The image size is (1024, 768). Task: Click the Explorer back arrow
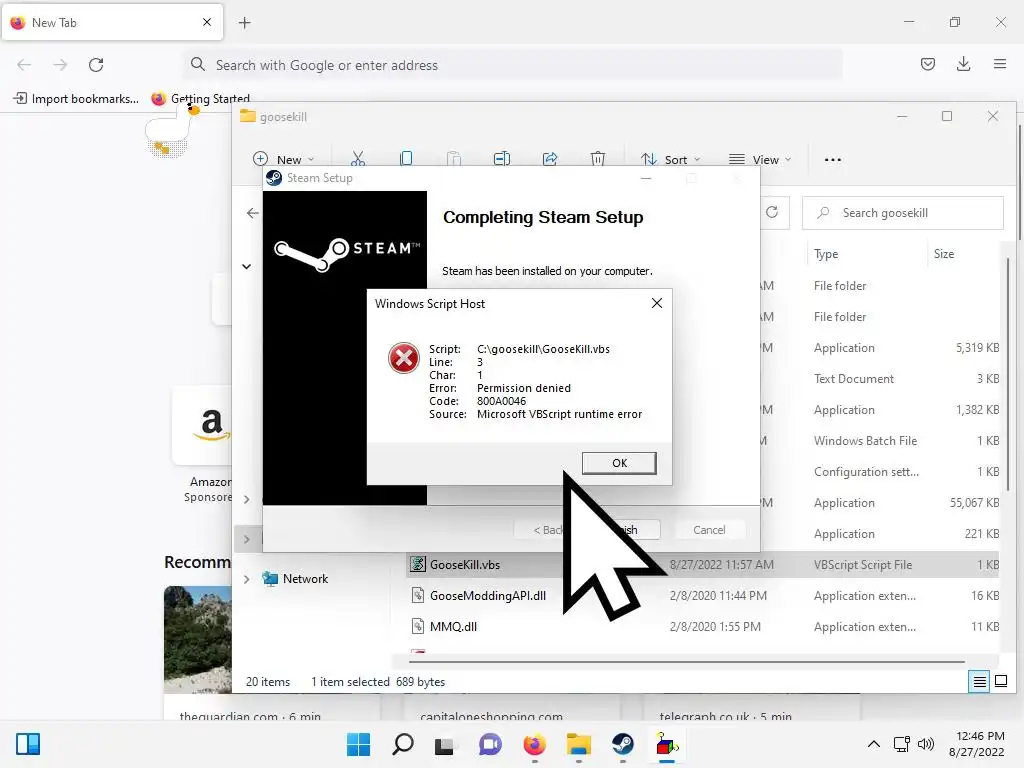tap(253, 213)
